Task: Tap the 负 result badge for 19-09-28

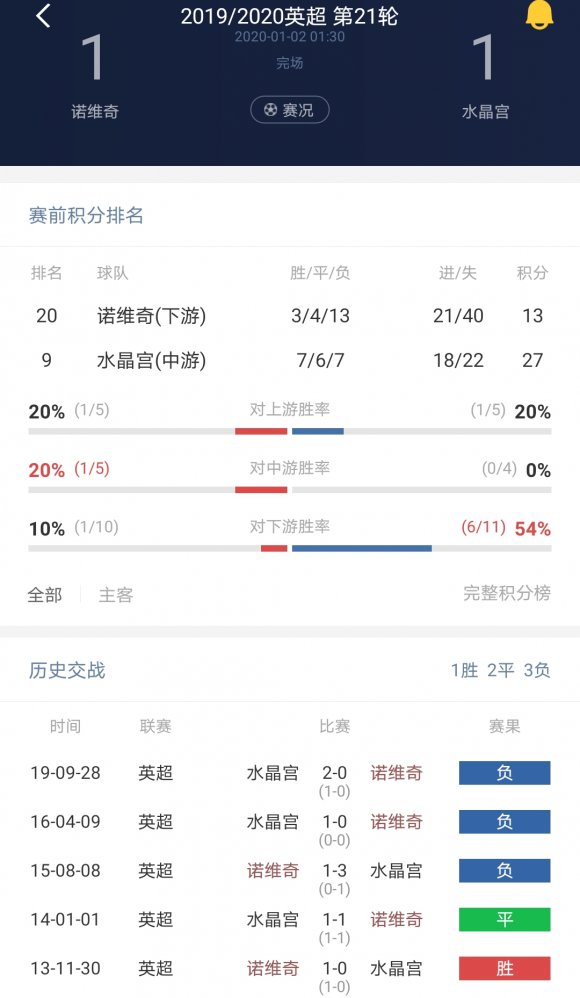Action: point(504,772)
